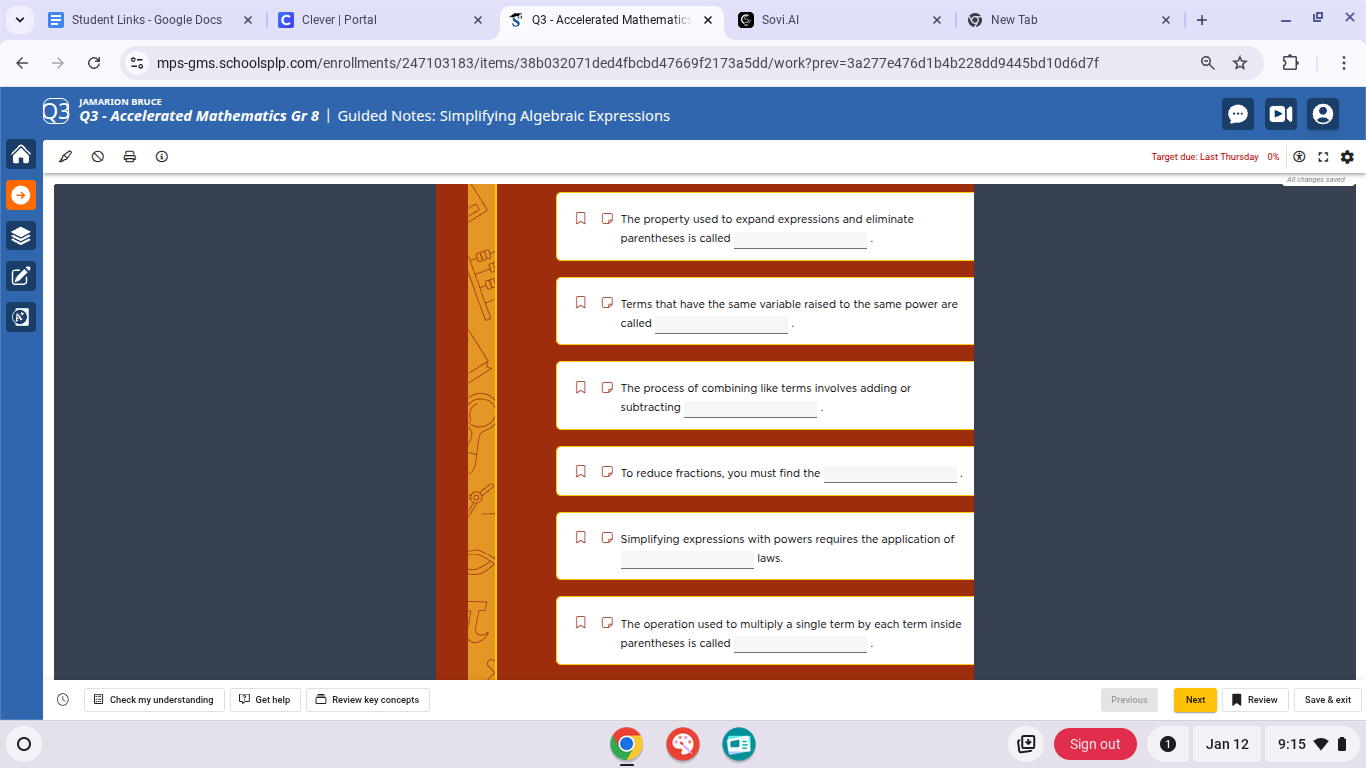The image size is (1366, 768).
Task: Bookmark the 'combining like terms' question
Action: click(580, 387)
